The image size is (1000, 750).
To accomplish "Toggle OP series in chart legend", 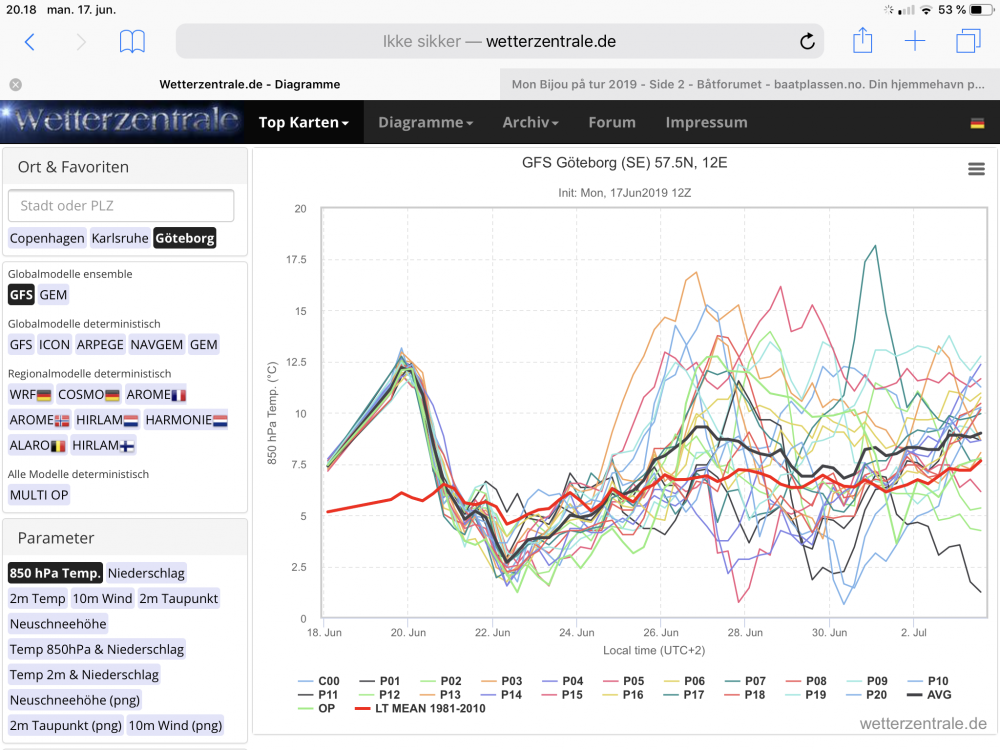I will pos(317,709).
